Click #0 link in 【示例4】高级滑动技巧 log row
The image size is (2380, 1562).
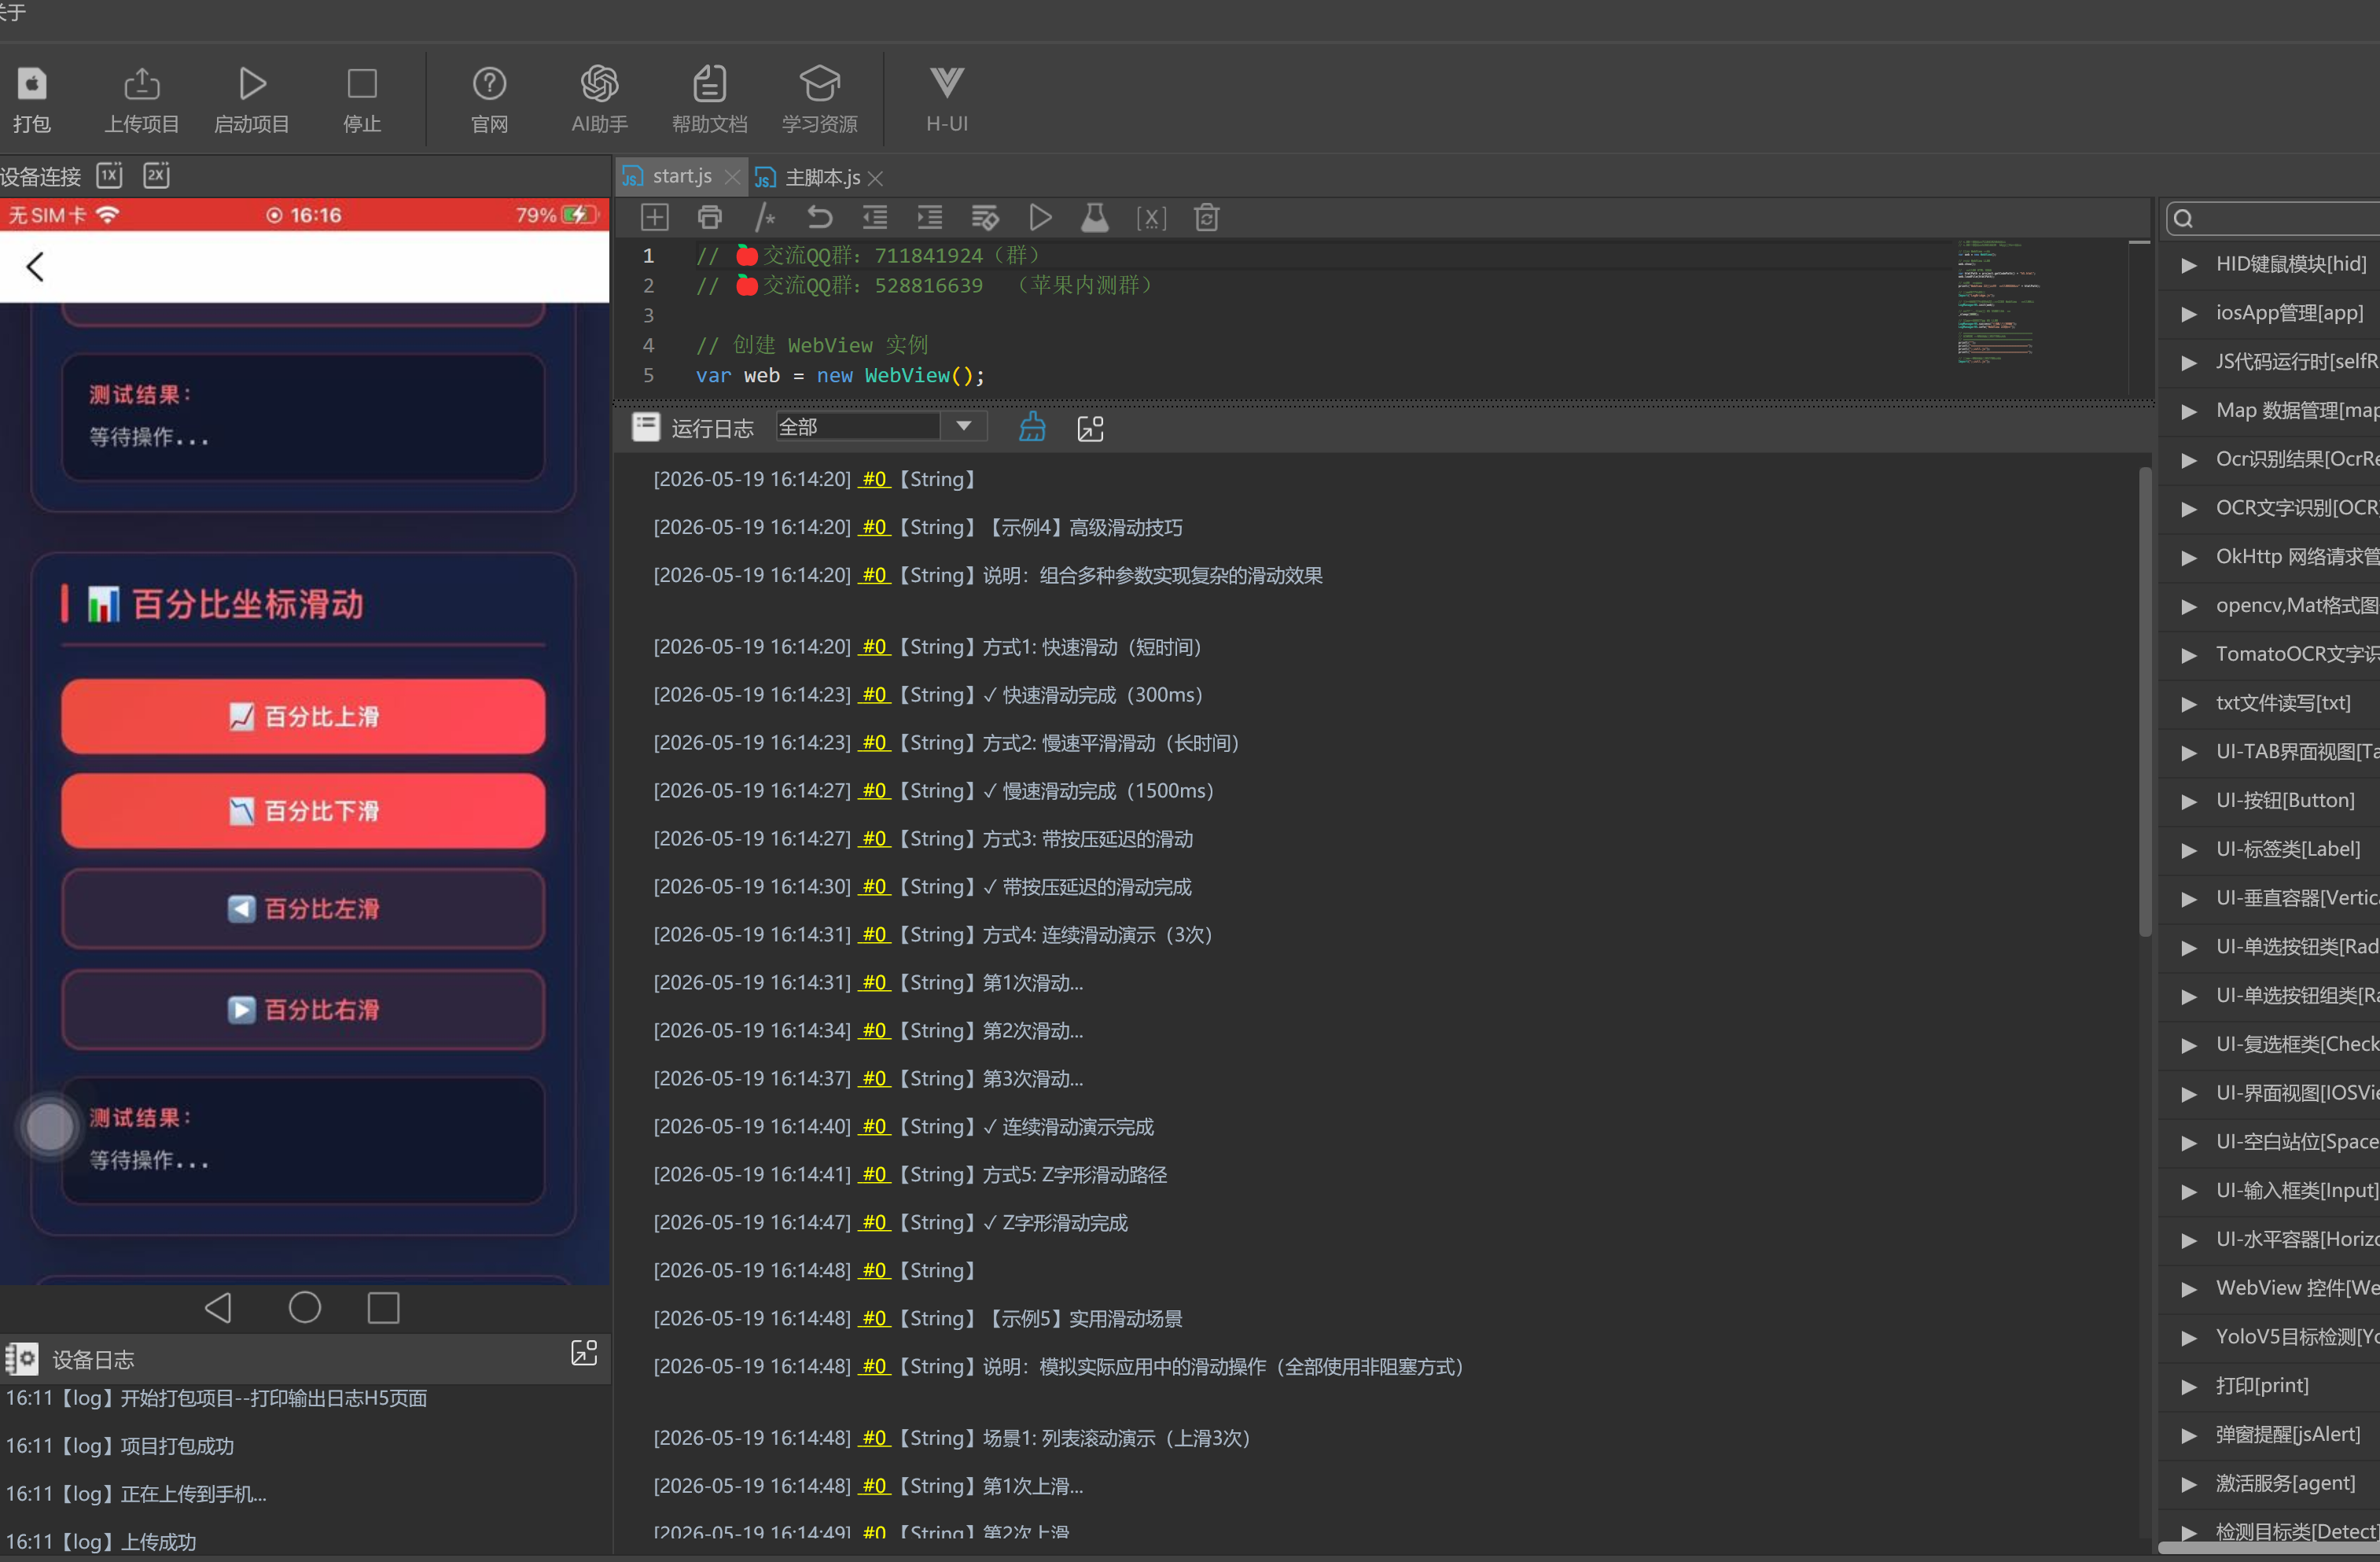874,527
